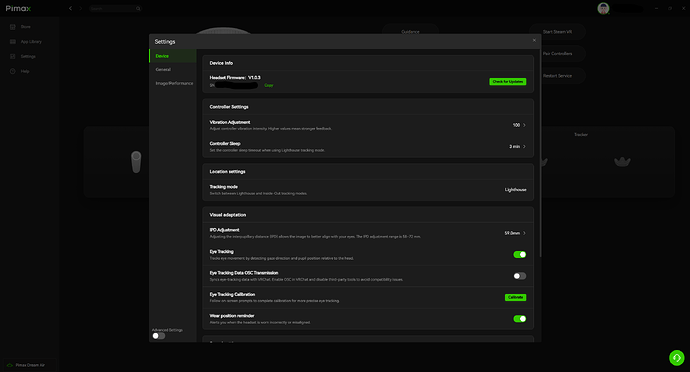
Task: Click Start Steam VR button
Action: 557,32
